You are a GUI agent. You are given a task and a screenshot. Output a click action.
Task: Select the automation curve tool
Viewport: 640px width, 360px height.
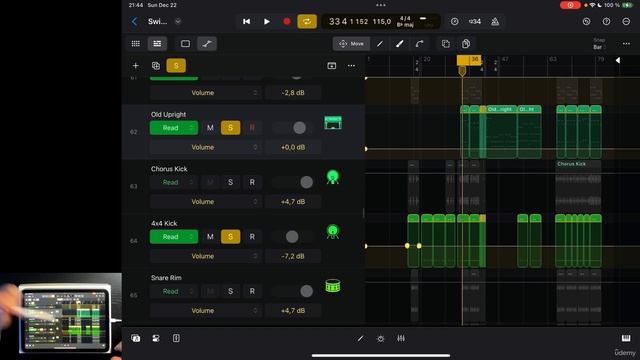(419, 44)
